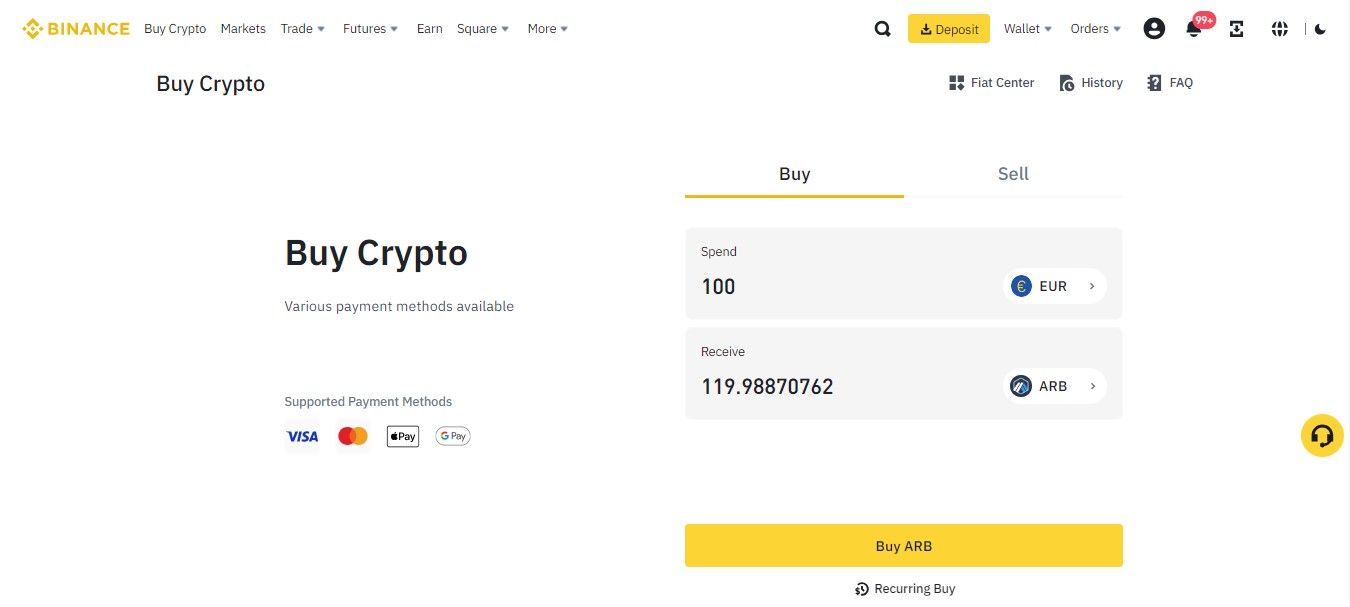
Task: Open the search magnifier icon
Action: click(881, 28)
